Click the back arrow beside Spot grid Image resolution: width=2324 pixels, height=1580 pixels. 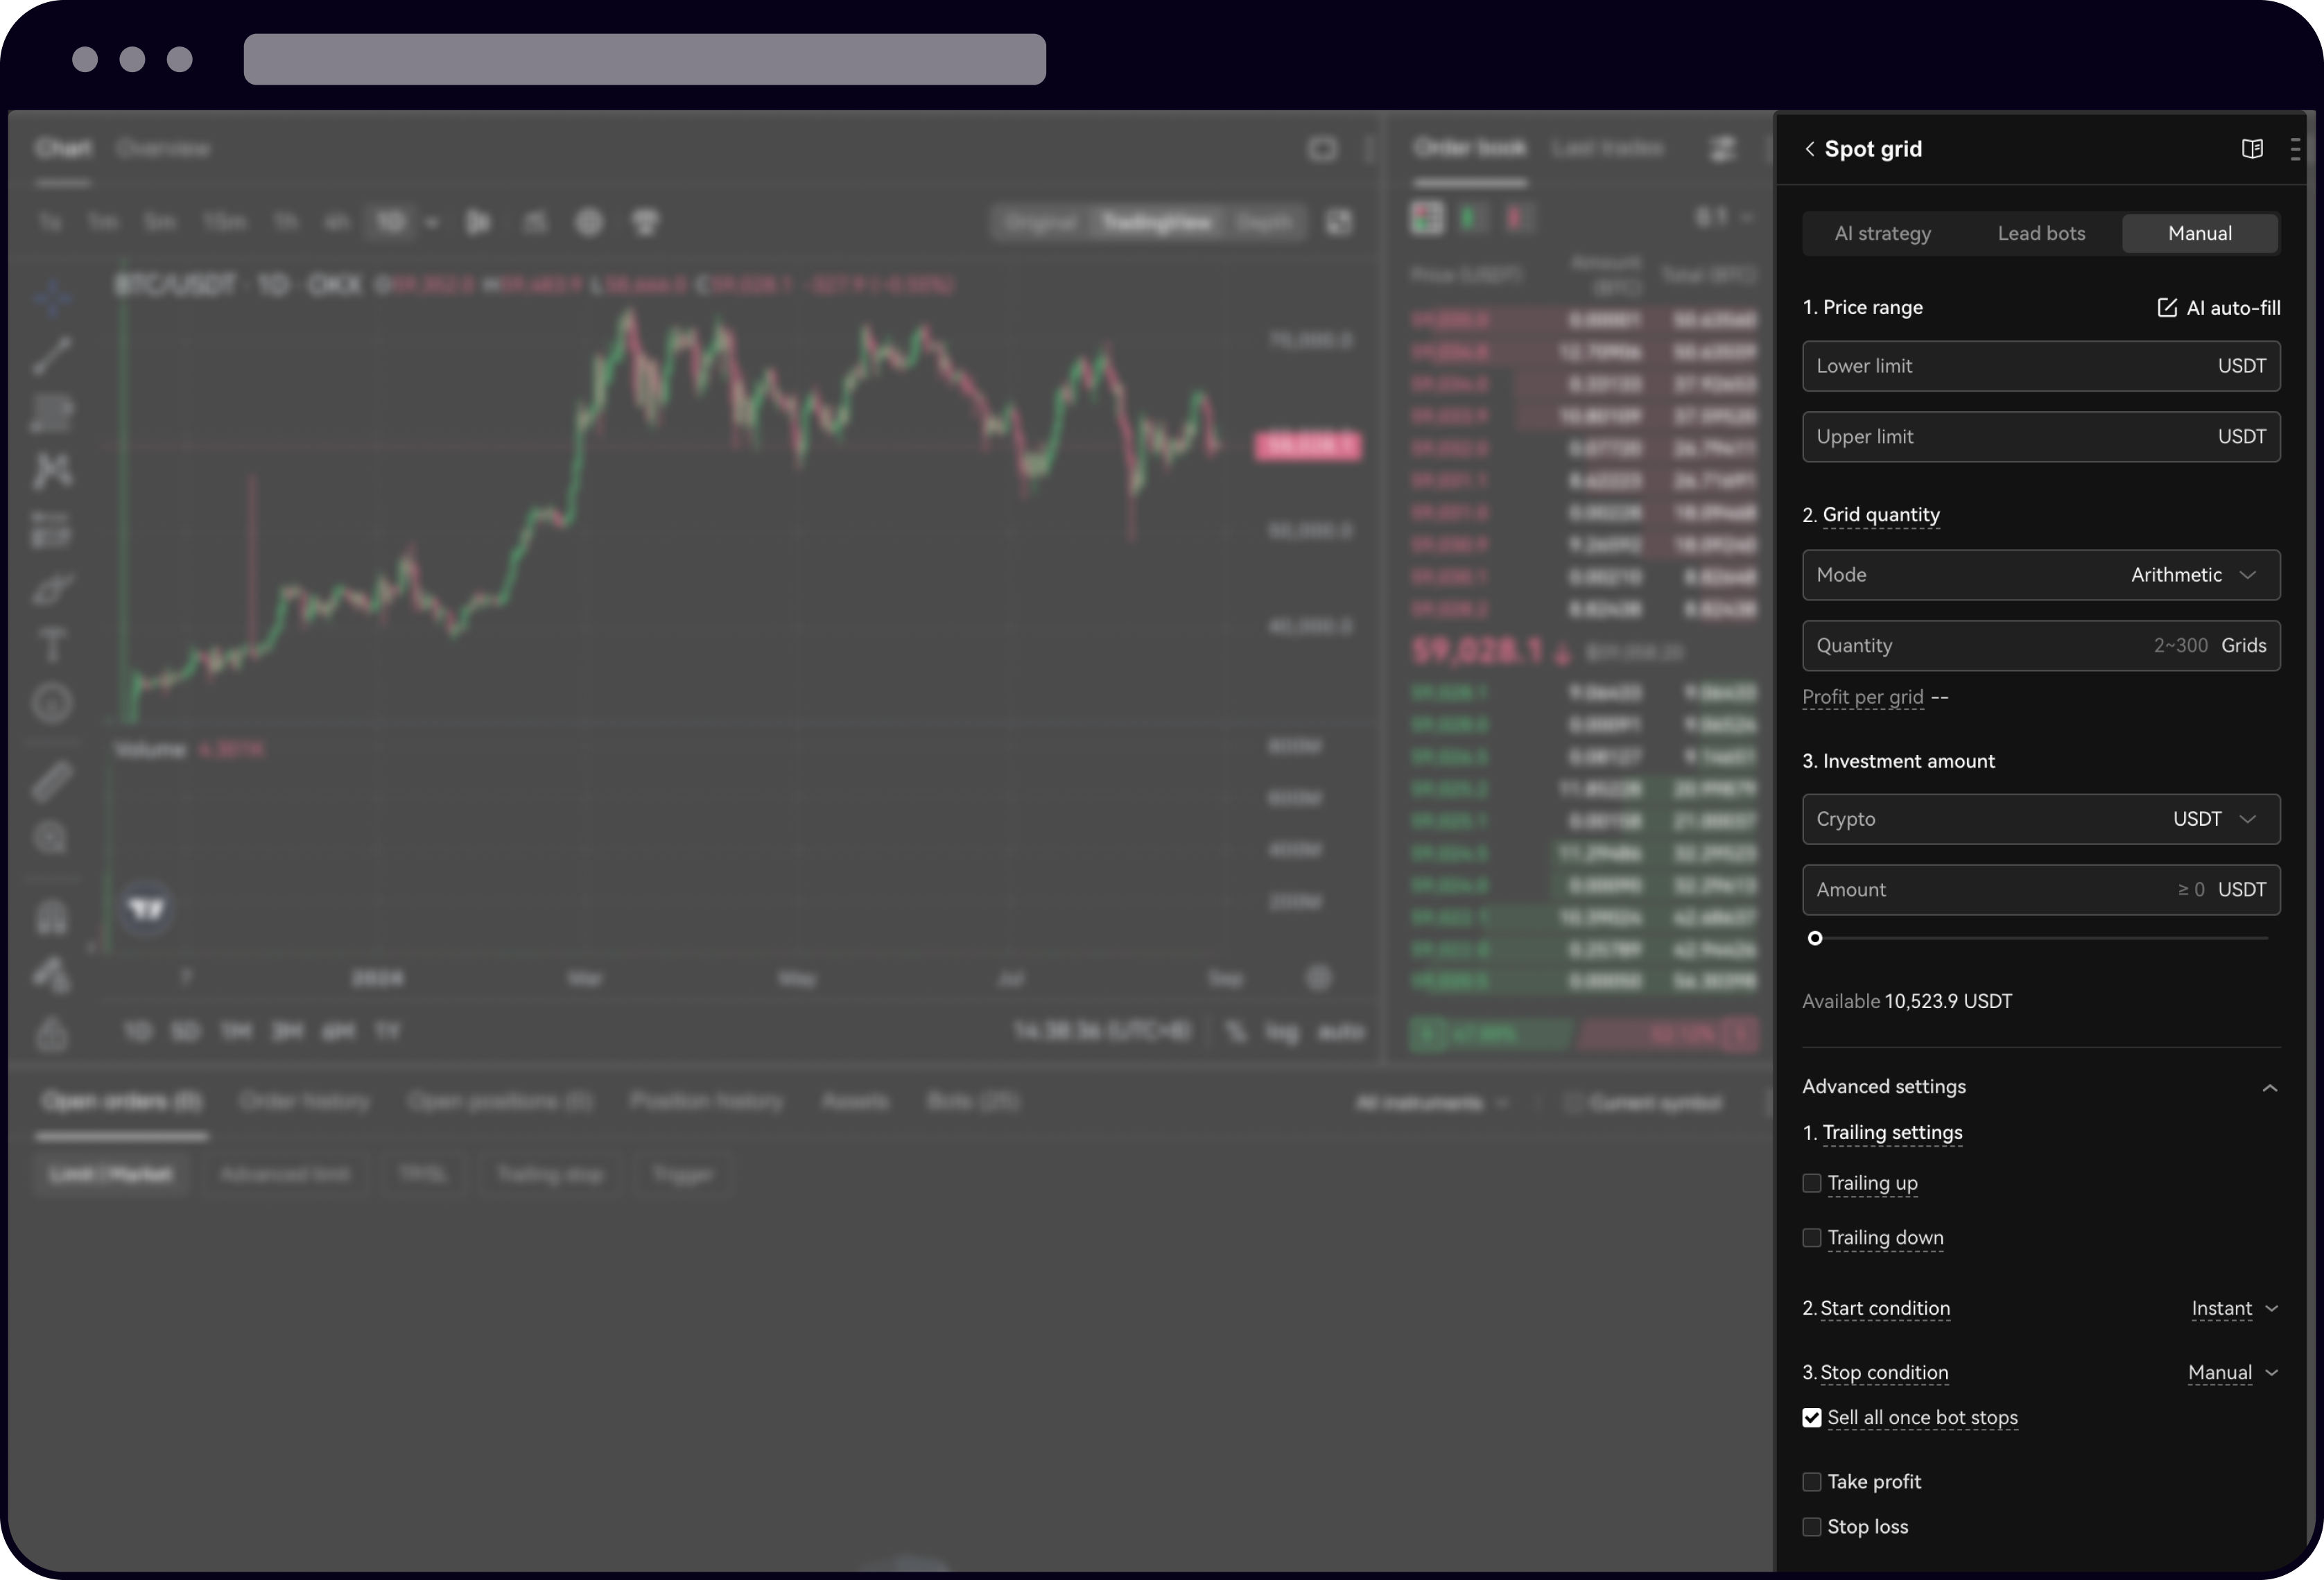pos(1809,149)
